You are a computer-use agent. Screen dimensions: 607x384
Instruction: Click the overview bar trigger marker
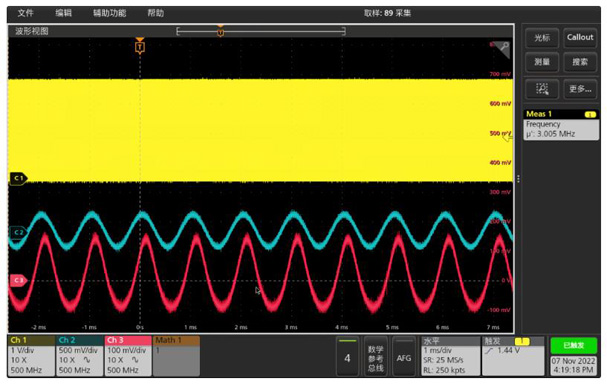[x=220, y=31]
